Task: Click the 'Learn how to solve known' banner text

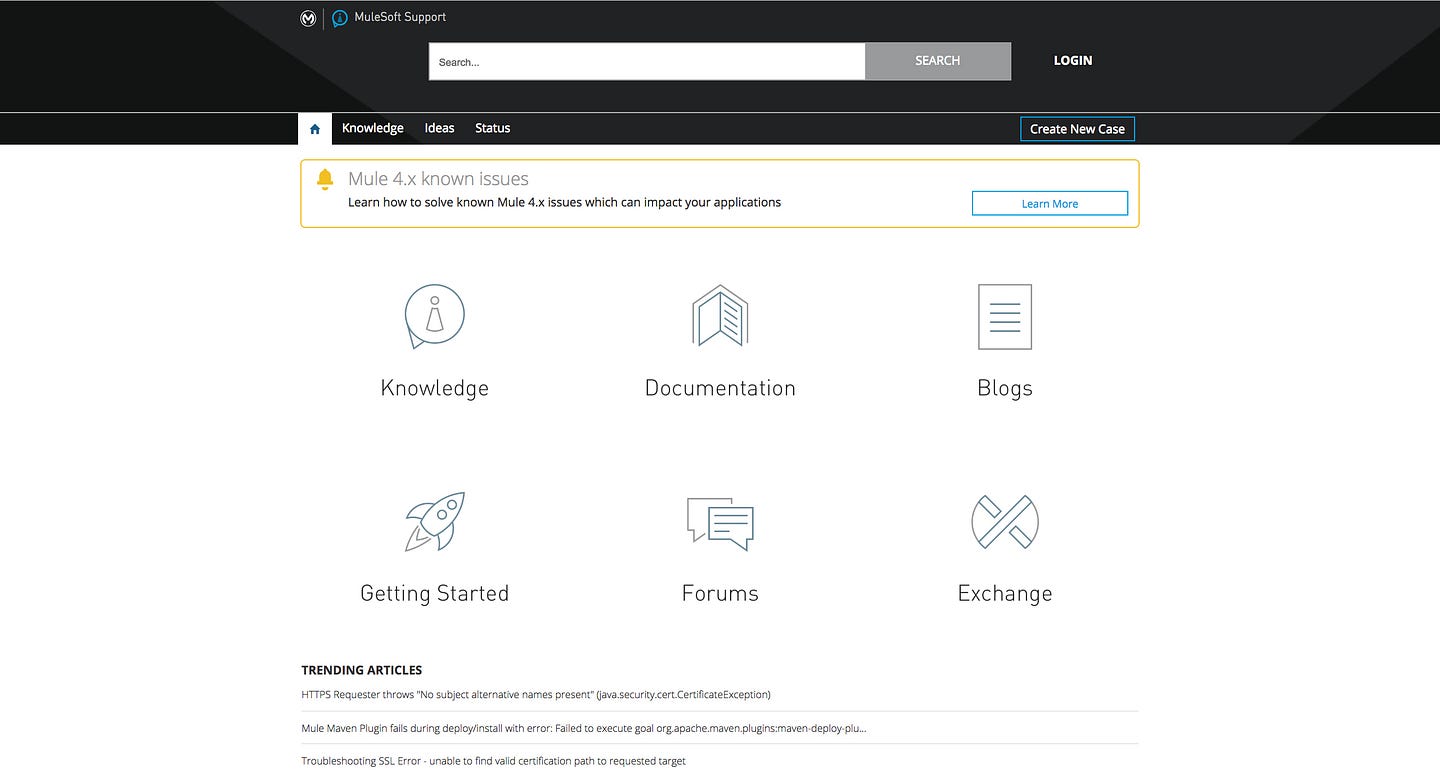Action: tap(564, 202)
